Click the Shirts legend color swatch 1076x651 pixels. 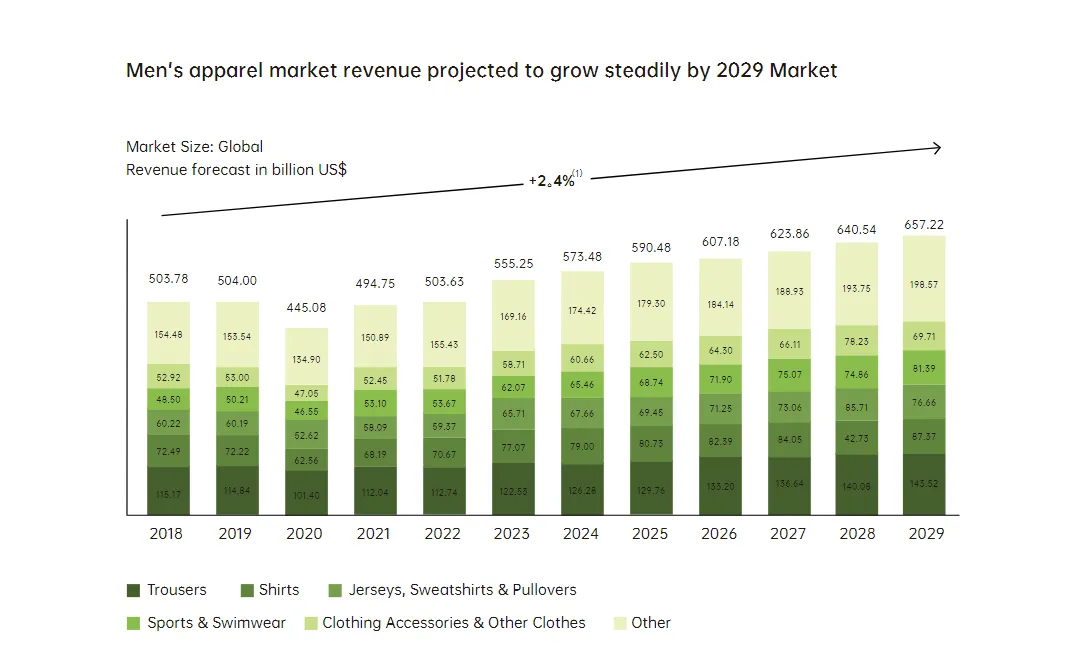[246, 590]
